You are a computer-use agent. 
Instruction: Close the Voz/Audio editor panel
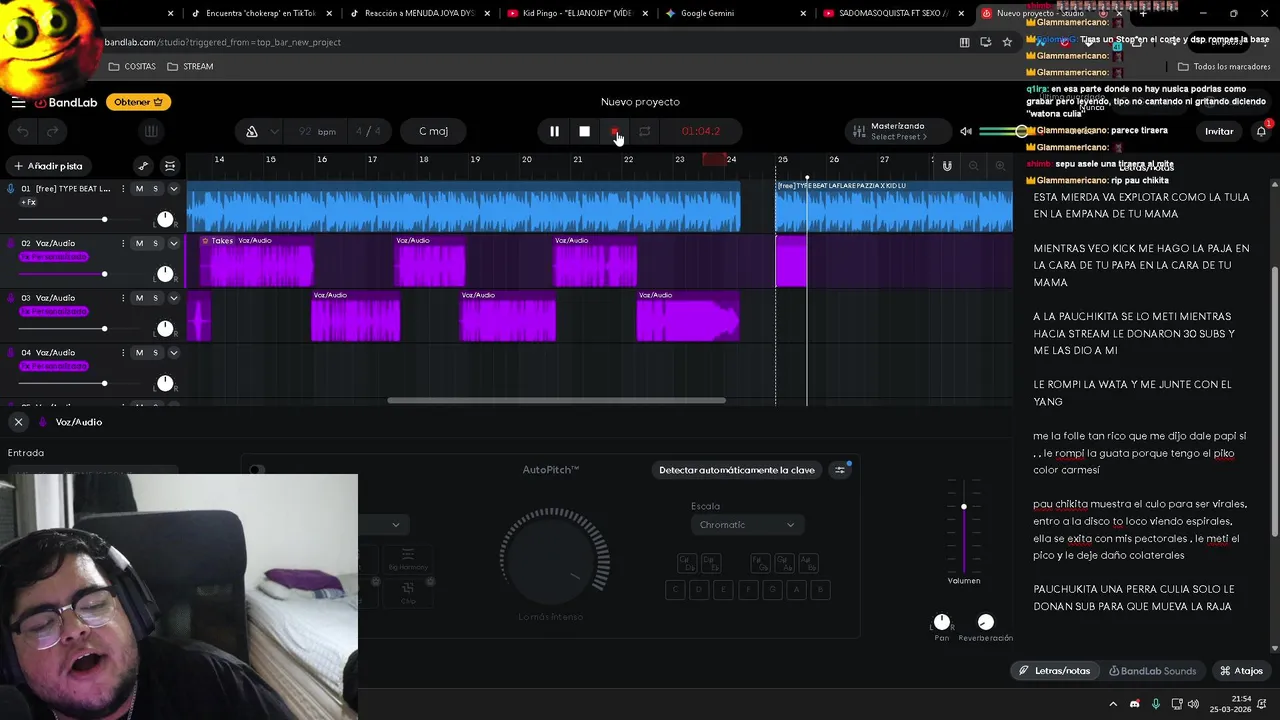click(x=18, y=422)
